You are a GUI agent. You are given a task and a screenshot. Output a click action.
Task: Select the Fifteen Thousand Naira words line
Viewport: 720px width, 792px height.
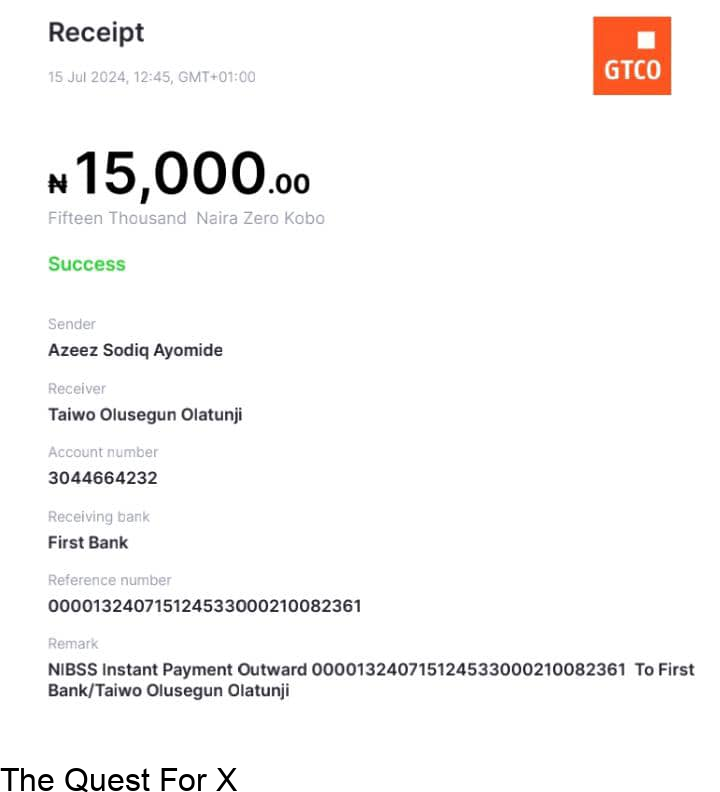click(x=186, y=218)
